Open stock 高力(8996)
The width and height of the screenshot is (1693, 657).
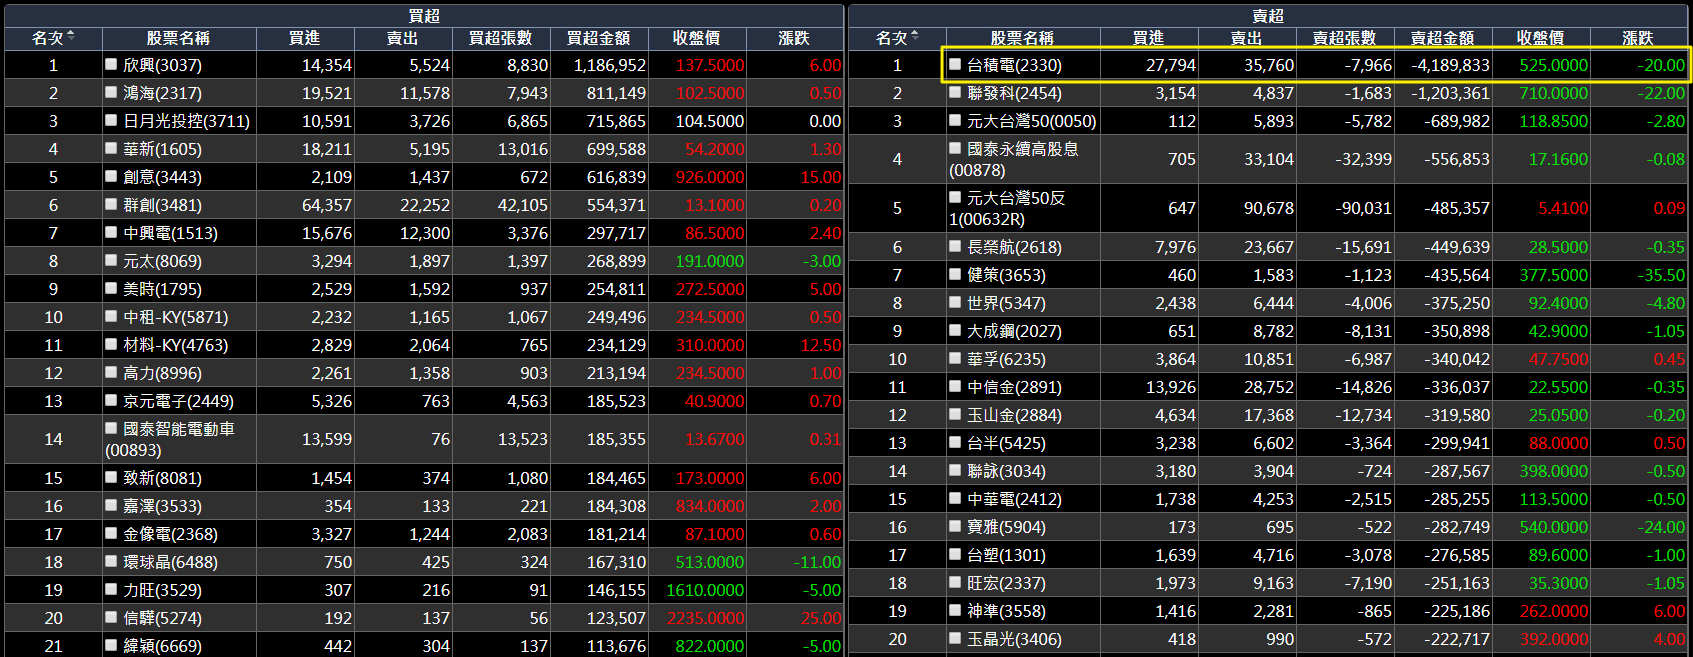(162, 373)
